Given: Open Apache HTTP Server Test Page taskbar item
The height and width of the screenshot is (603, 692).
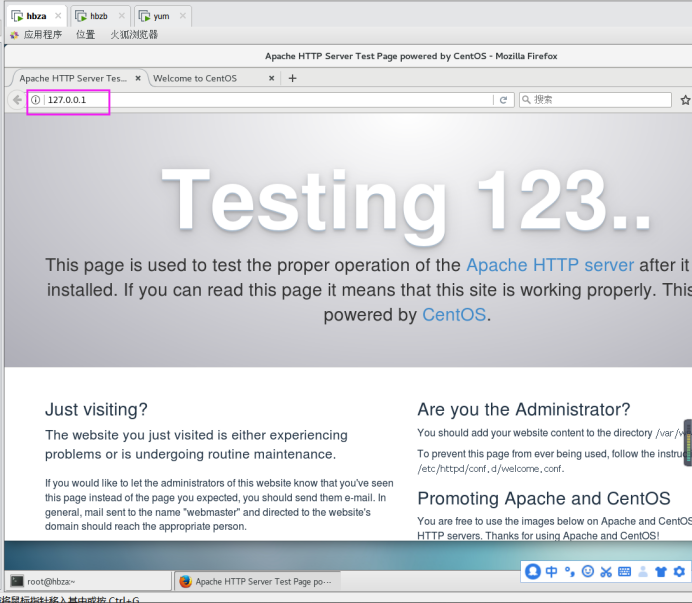Looking at the screenshot, I should tap(257, 581).
